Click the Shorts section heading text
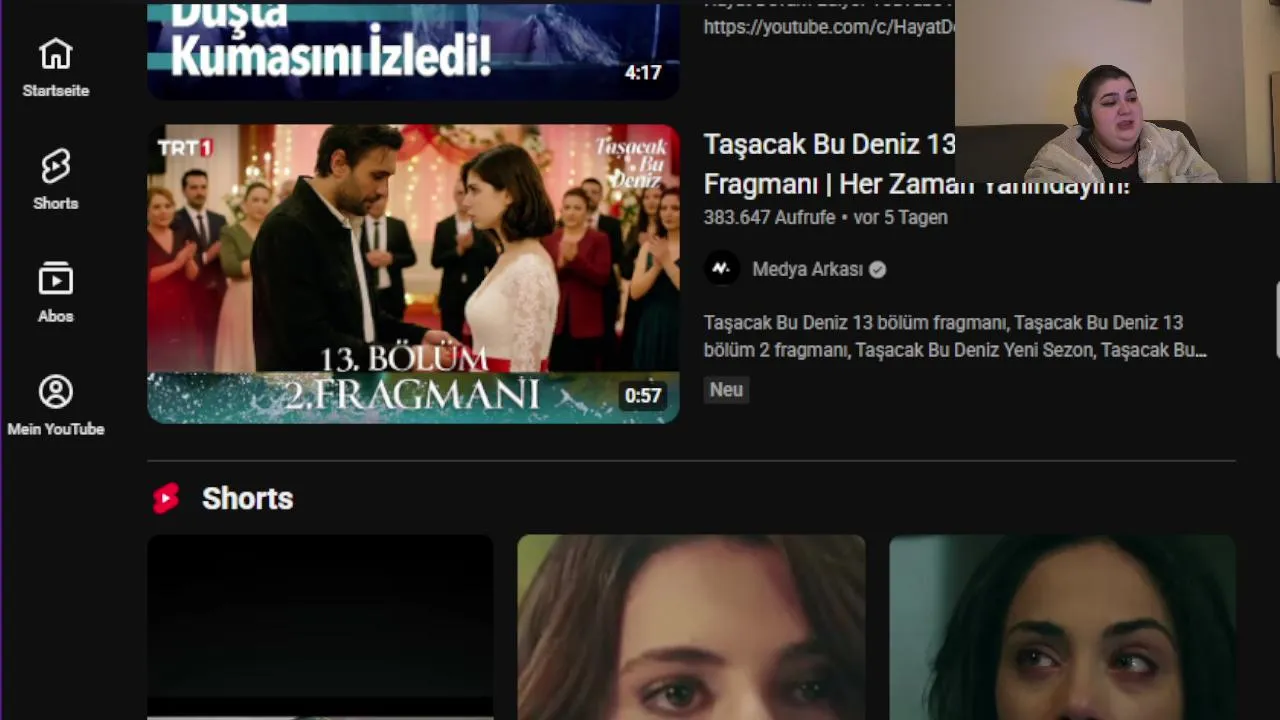This screenshot has height=720, width=1280. pyautogui.click(x=247, y=498)
